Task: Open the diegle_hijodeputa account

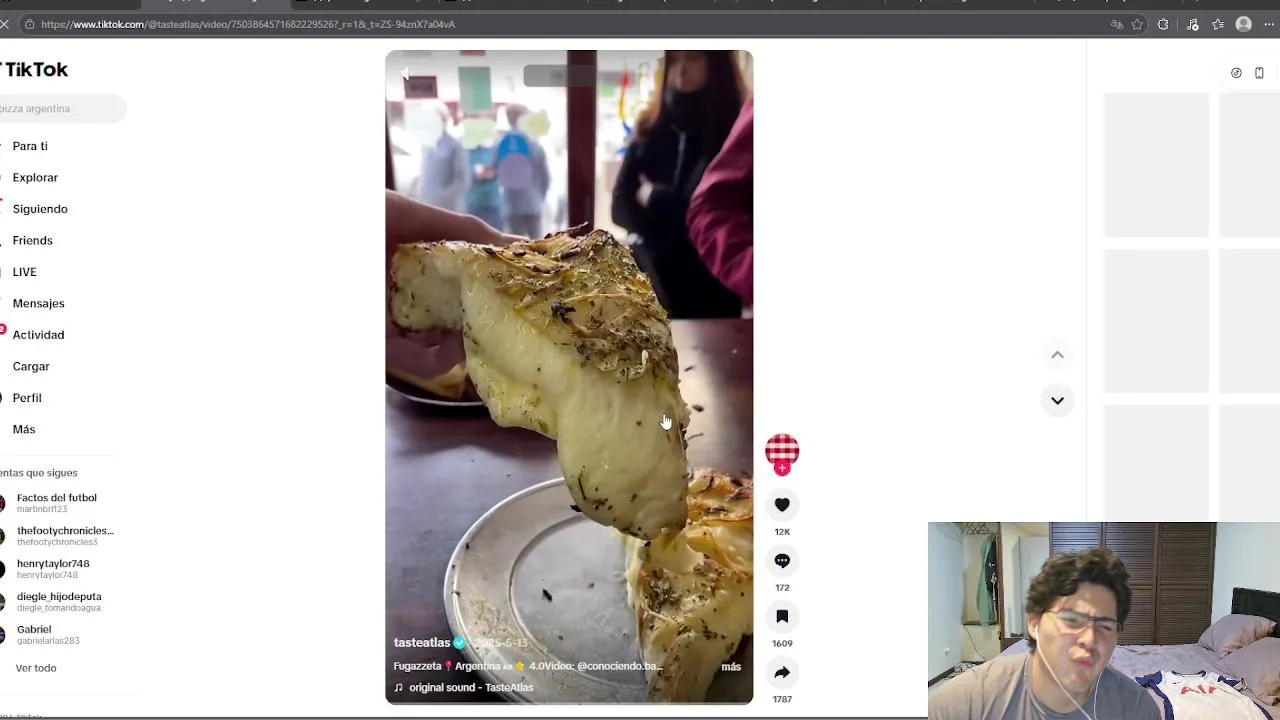Action: [58, 602]
